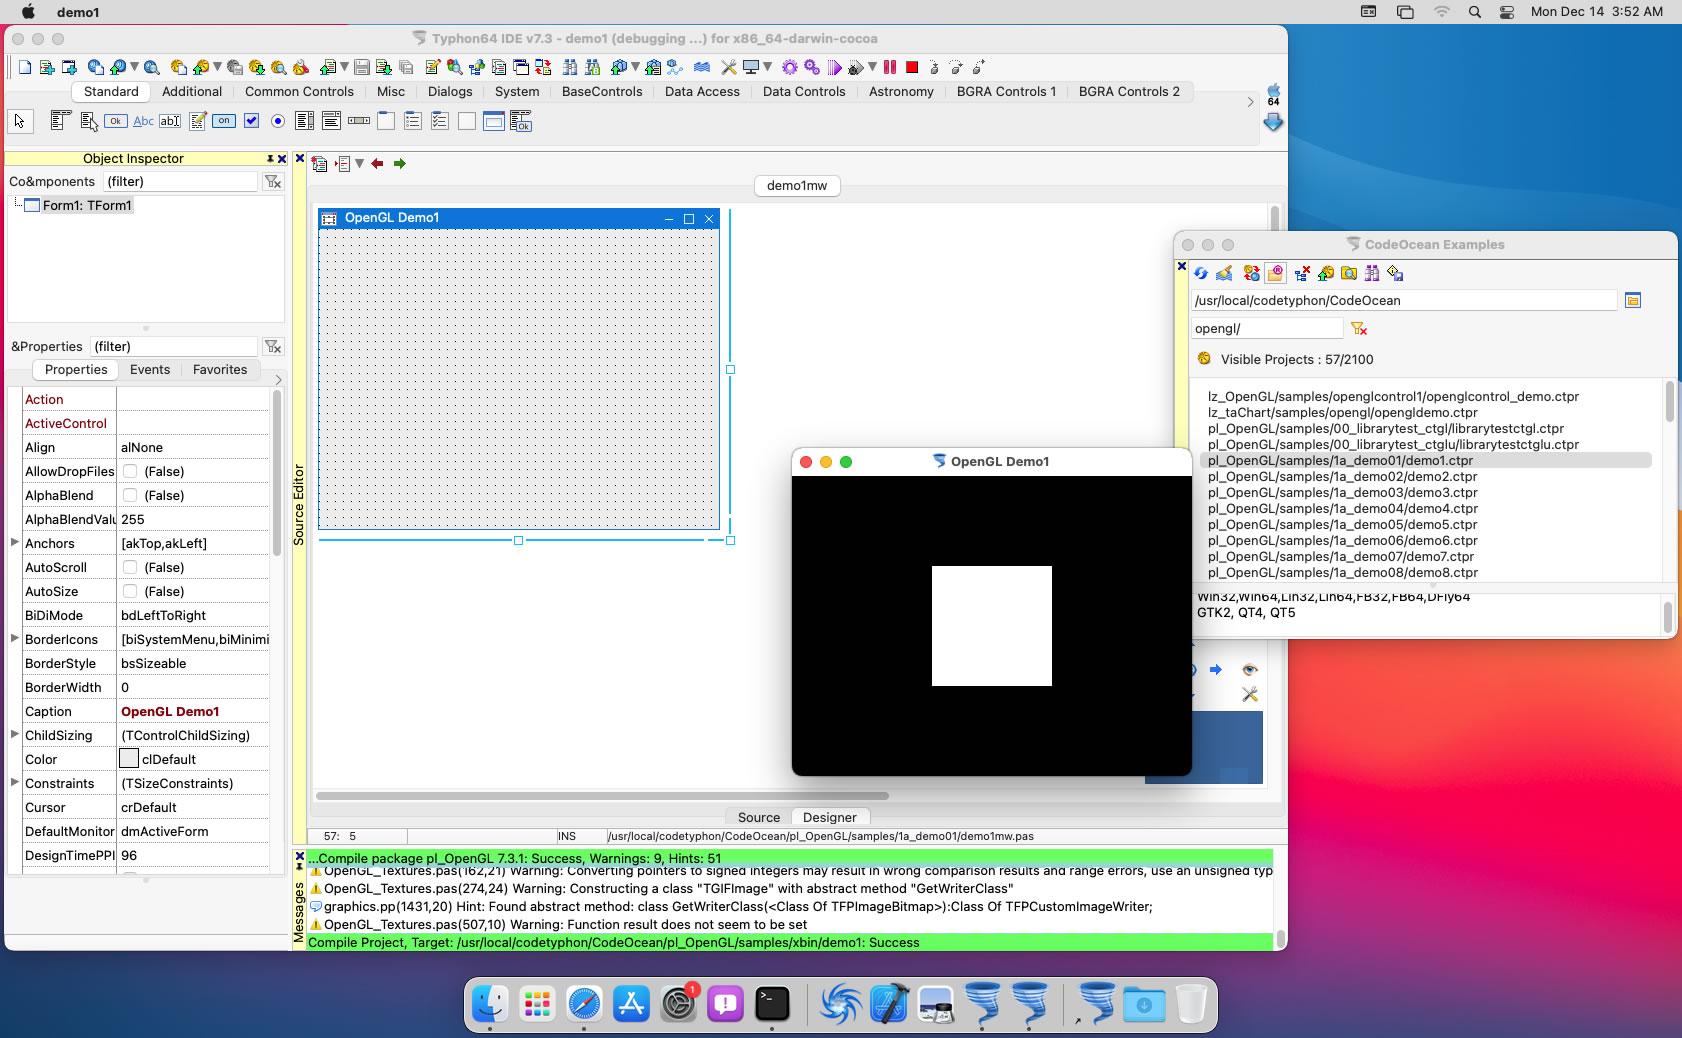Open the dropdown arrow in editor toolbar
Screen dimensions: 1682x1038
point(359,163)
